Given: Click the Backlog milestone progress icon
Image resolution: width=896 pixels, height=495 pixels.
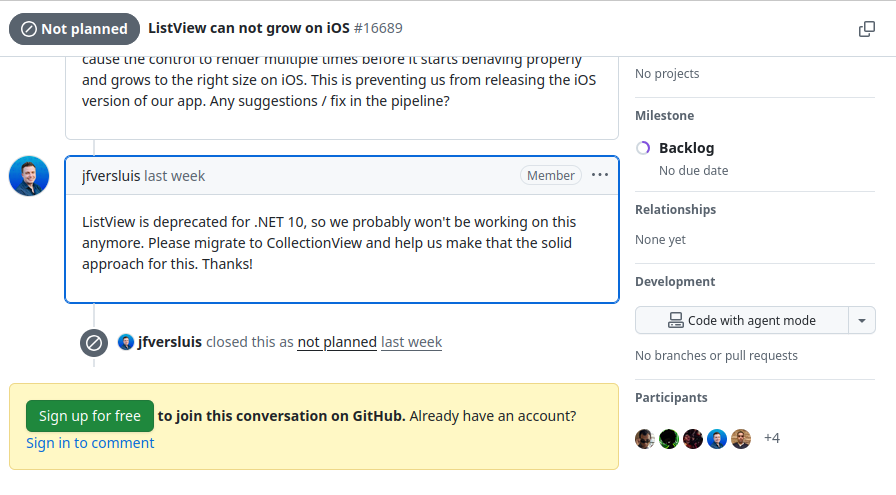Looking at the screenshot, I should click(643, 148).
